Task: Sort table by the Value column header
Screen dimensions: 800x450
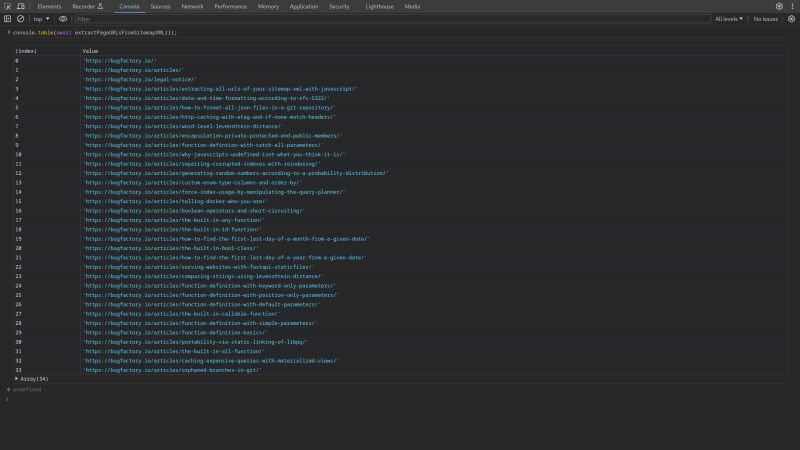Action: [x=433, y=51]
